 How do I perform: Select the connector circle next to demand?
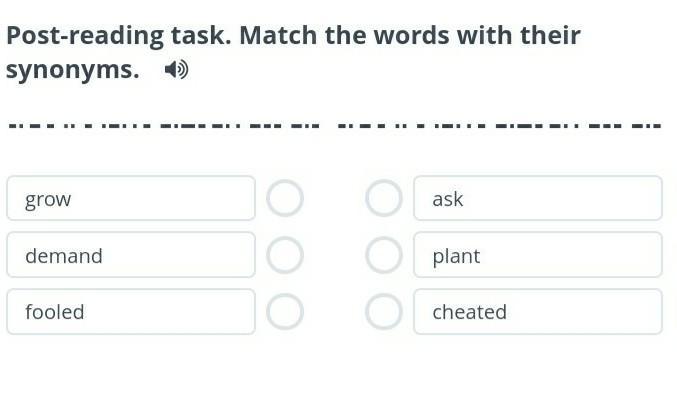285,255
